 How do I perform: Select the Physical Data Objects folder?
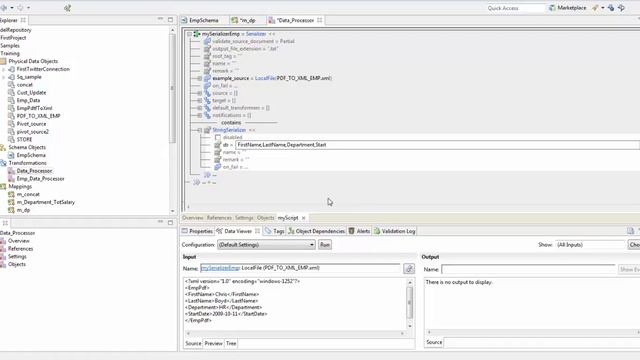tap(33, 61)
